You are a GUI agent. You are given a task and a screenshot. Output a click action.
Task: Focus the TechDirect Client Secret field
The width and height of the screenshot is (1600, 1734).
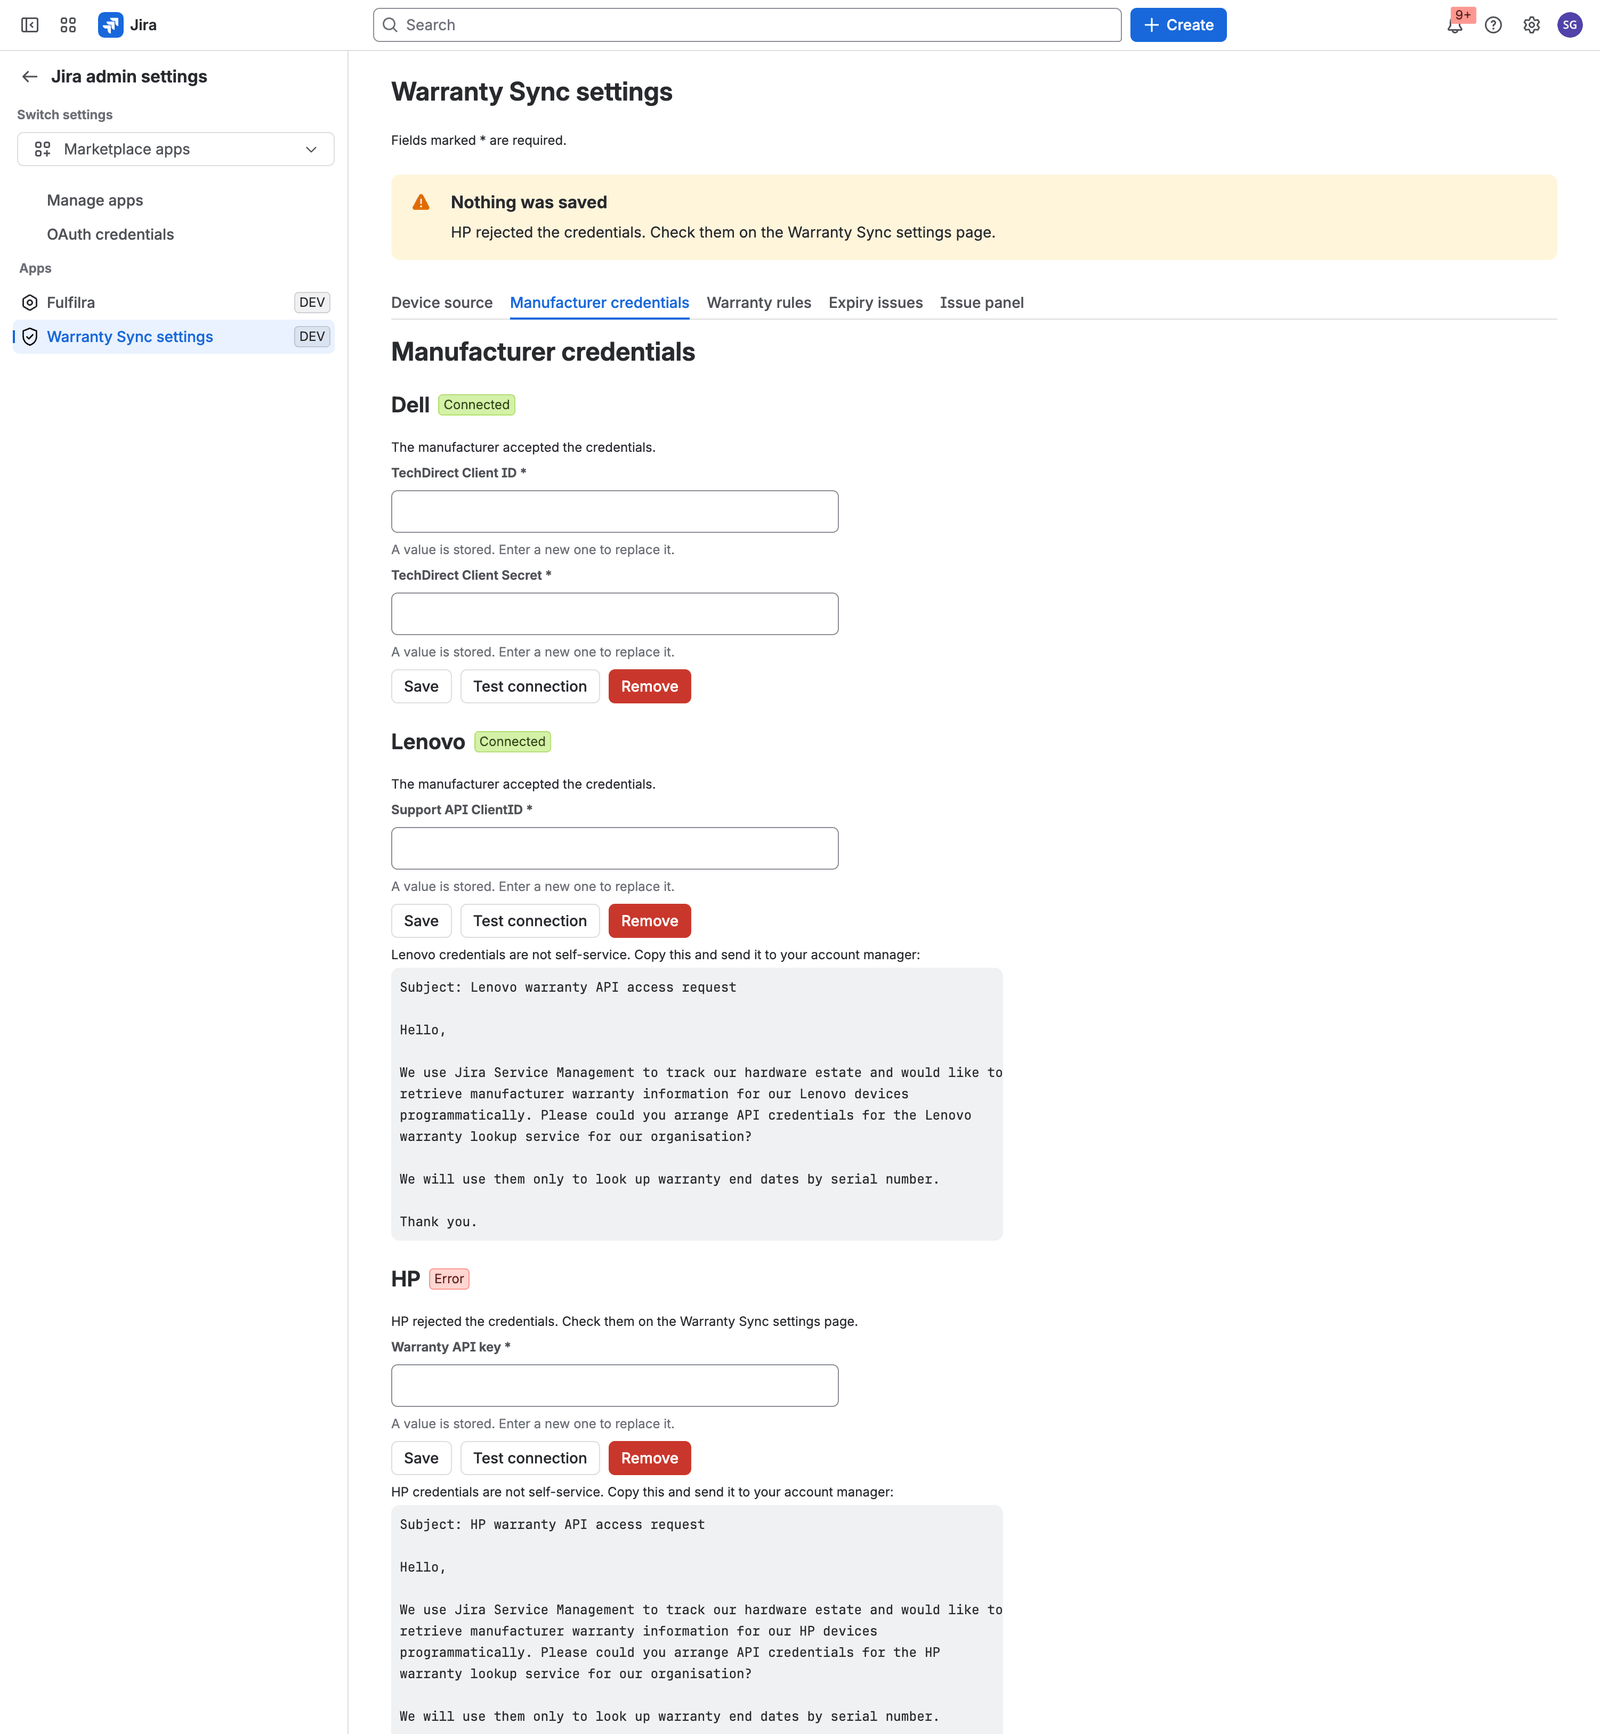(615, 614)
